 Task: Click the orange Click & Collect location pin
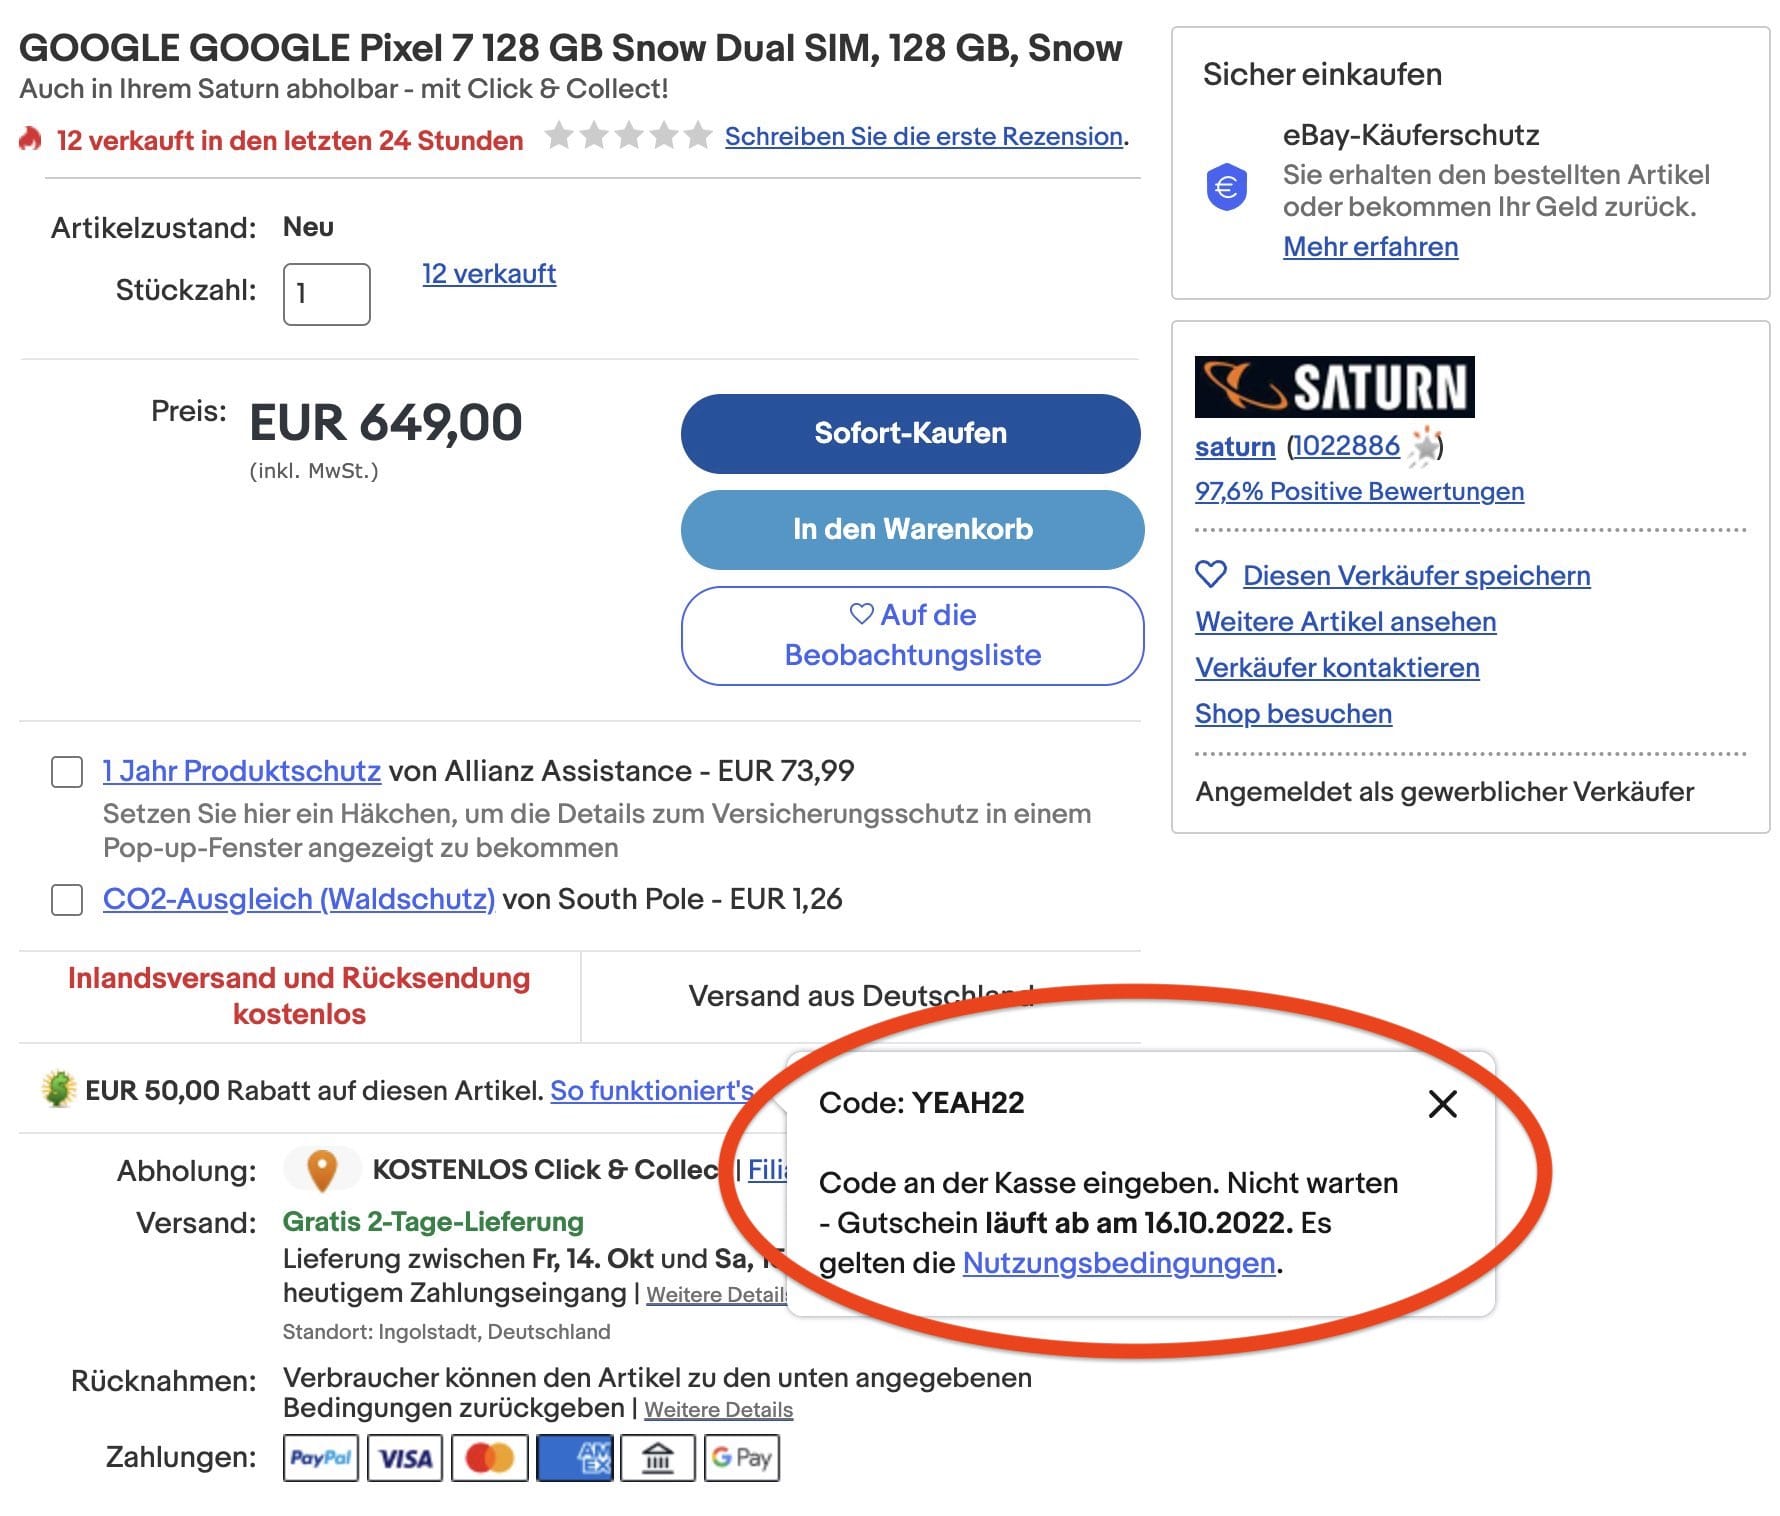[321, 1170]
